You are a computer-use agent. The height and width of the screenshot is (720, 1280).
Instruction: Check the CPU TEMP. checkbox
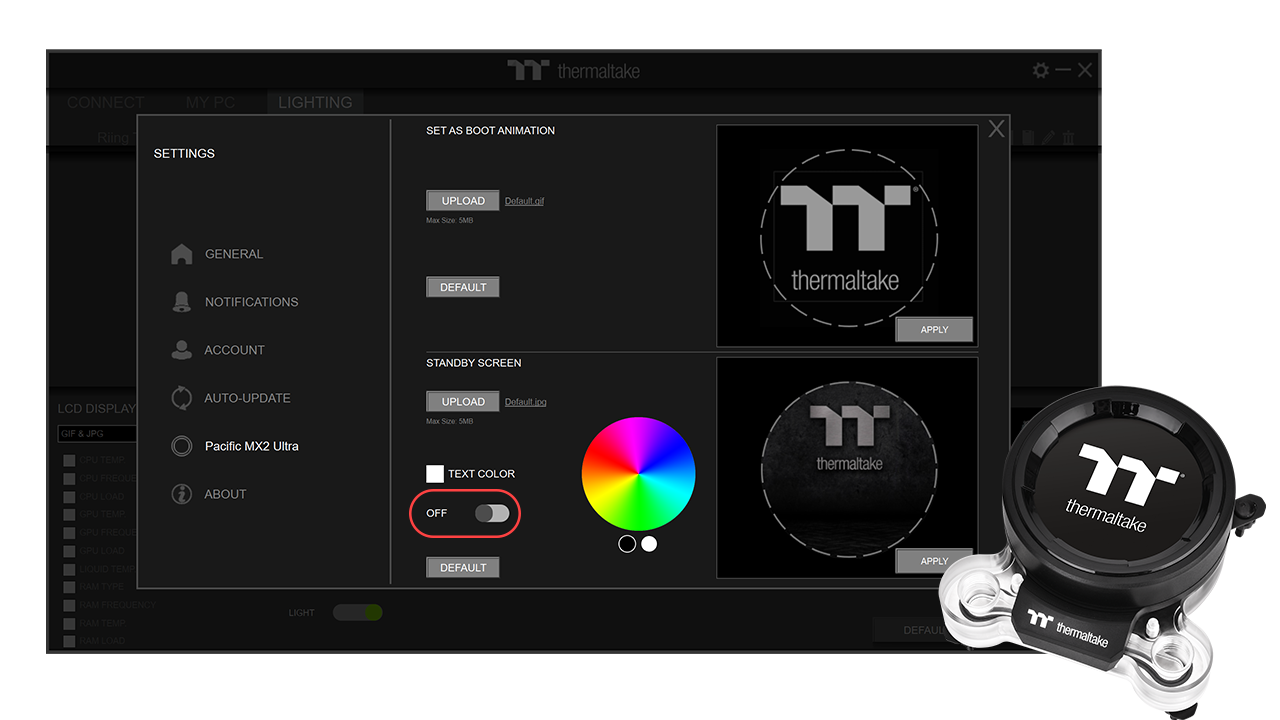click(69, 461)
